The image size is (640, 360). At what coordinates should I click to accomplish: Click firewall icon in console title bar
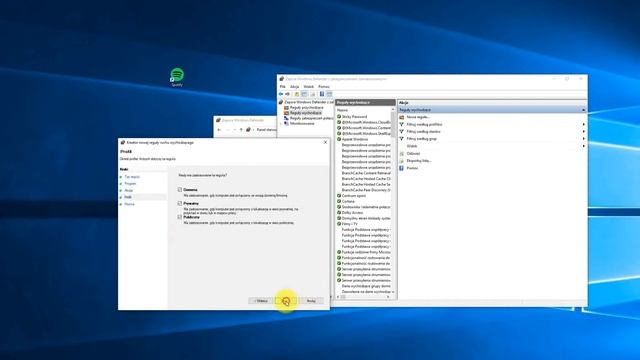pos(281,79)
